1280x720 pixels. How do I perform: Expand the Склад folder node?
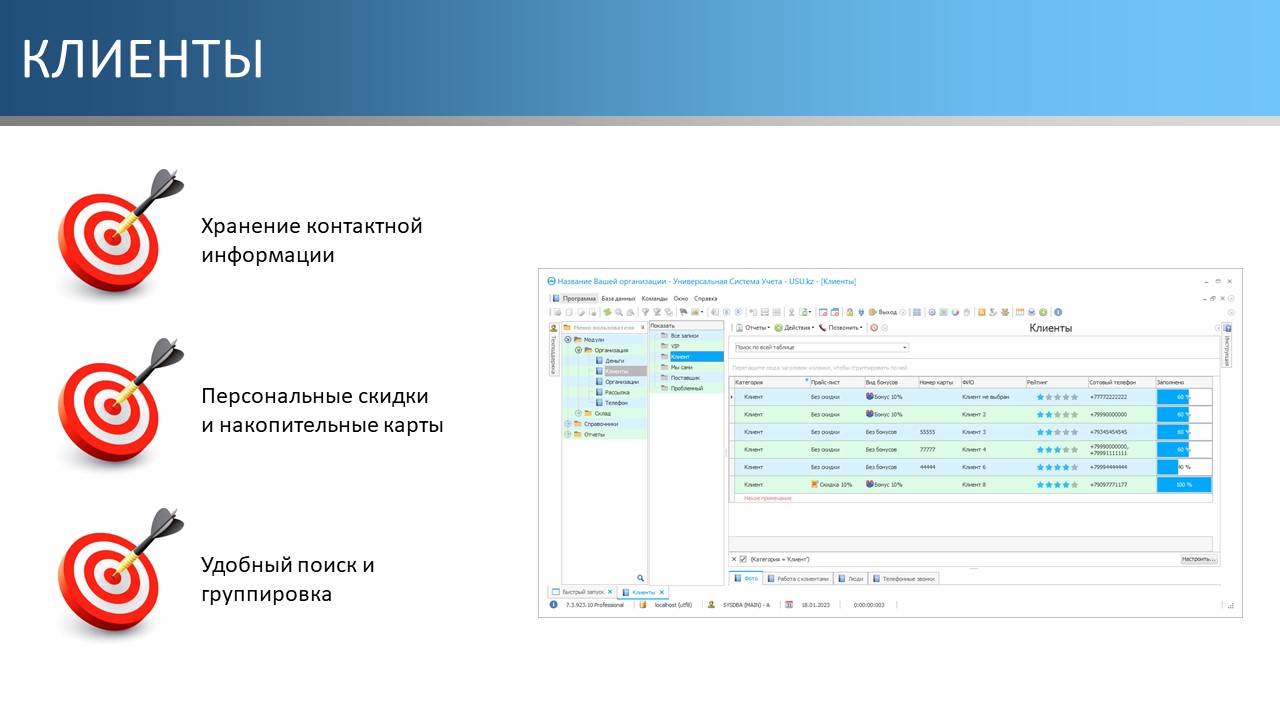578,413
